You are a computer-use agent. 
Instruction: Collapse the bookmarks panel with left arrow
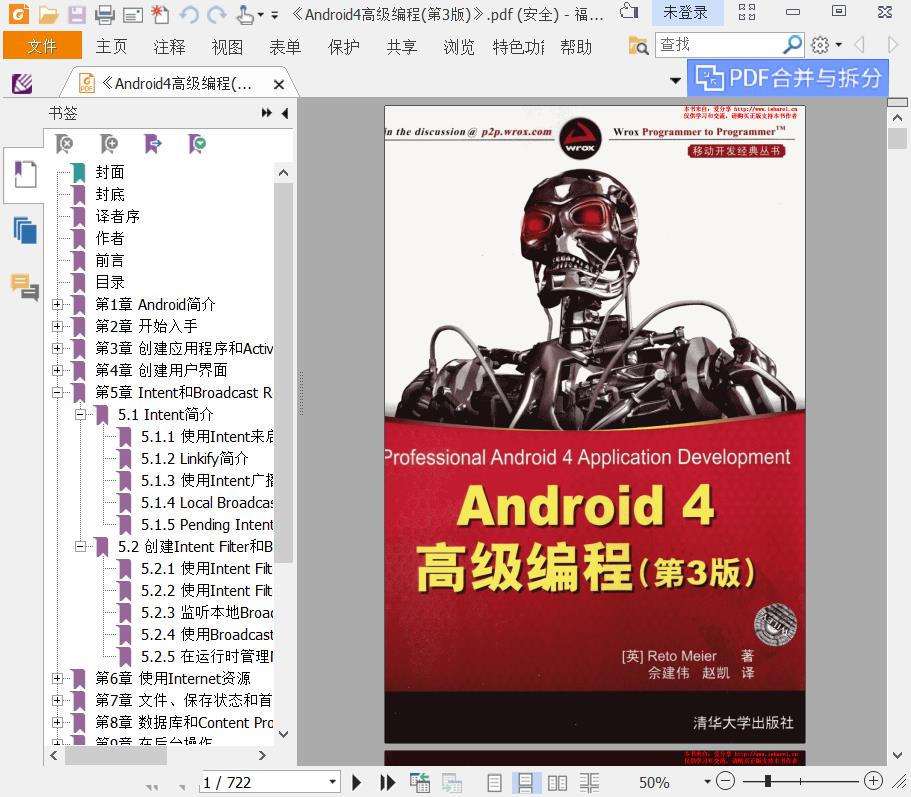tap(285, 113)
